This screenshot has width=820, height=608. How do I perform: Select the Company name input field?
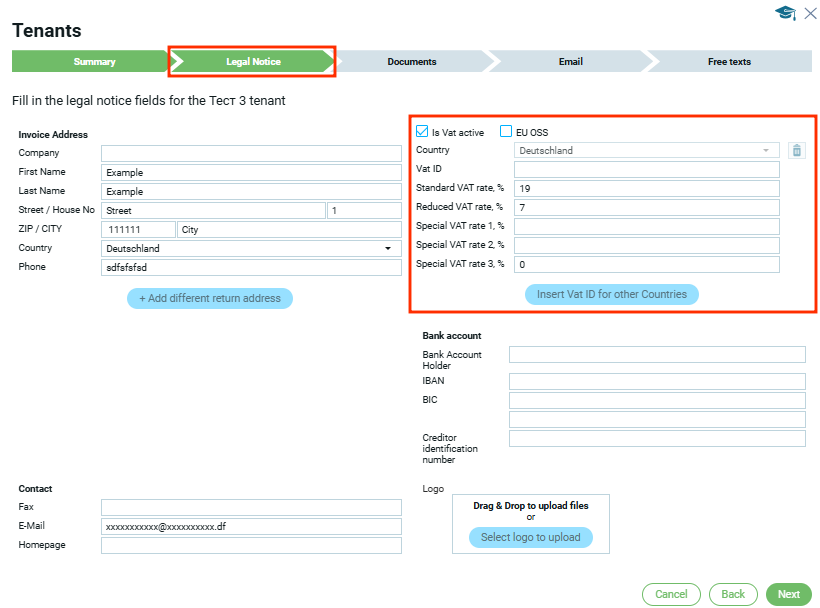point(251,153)
